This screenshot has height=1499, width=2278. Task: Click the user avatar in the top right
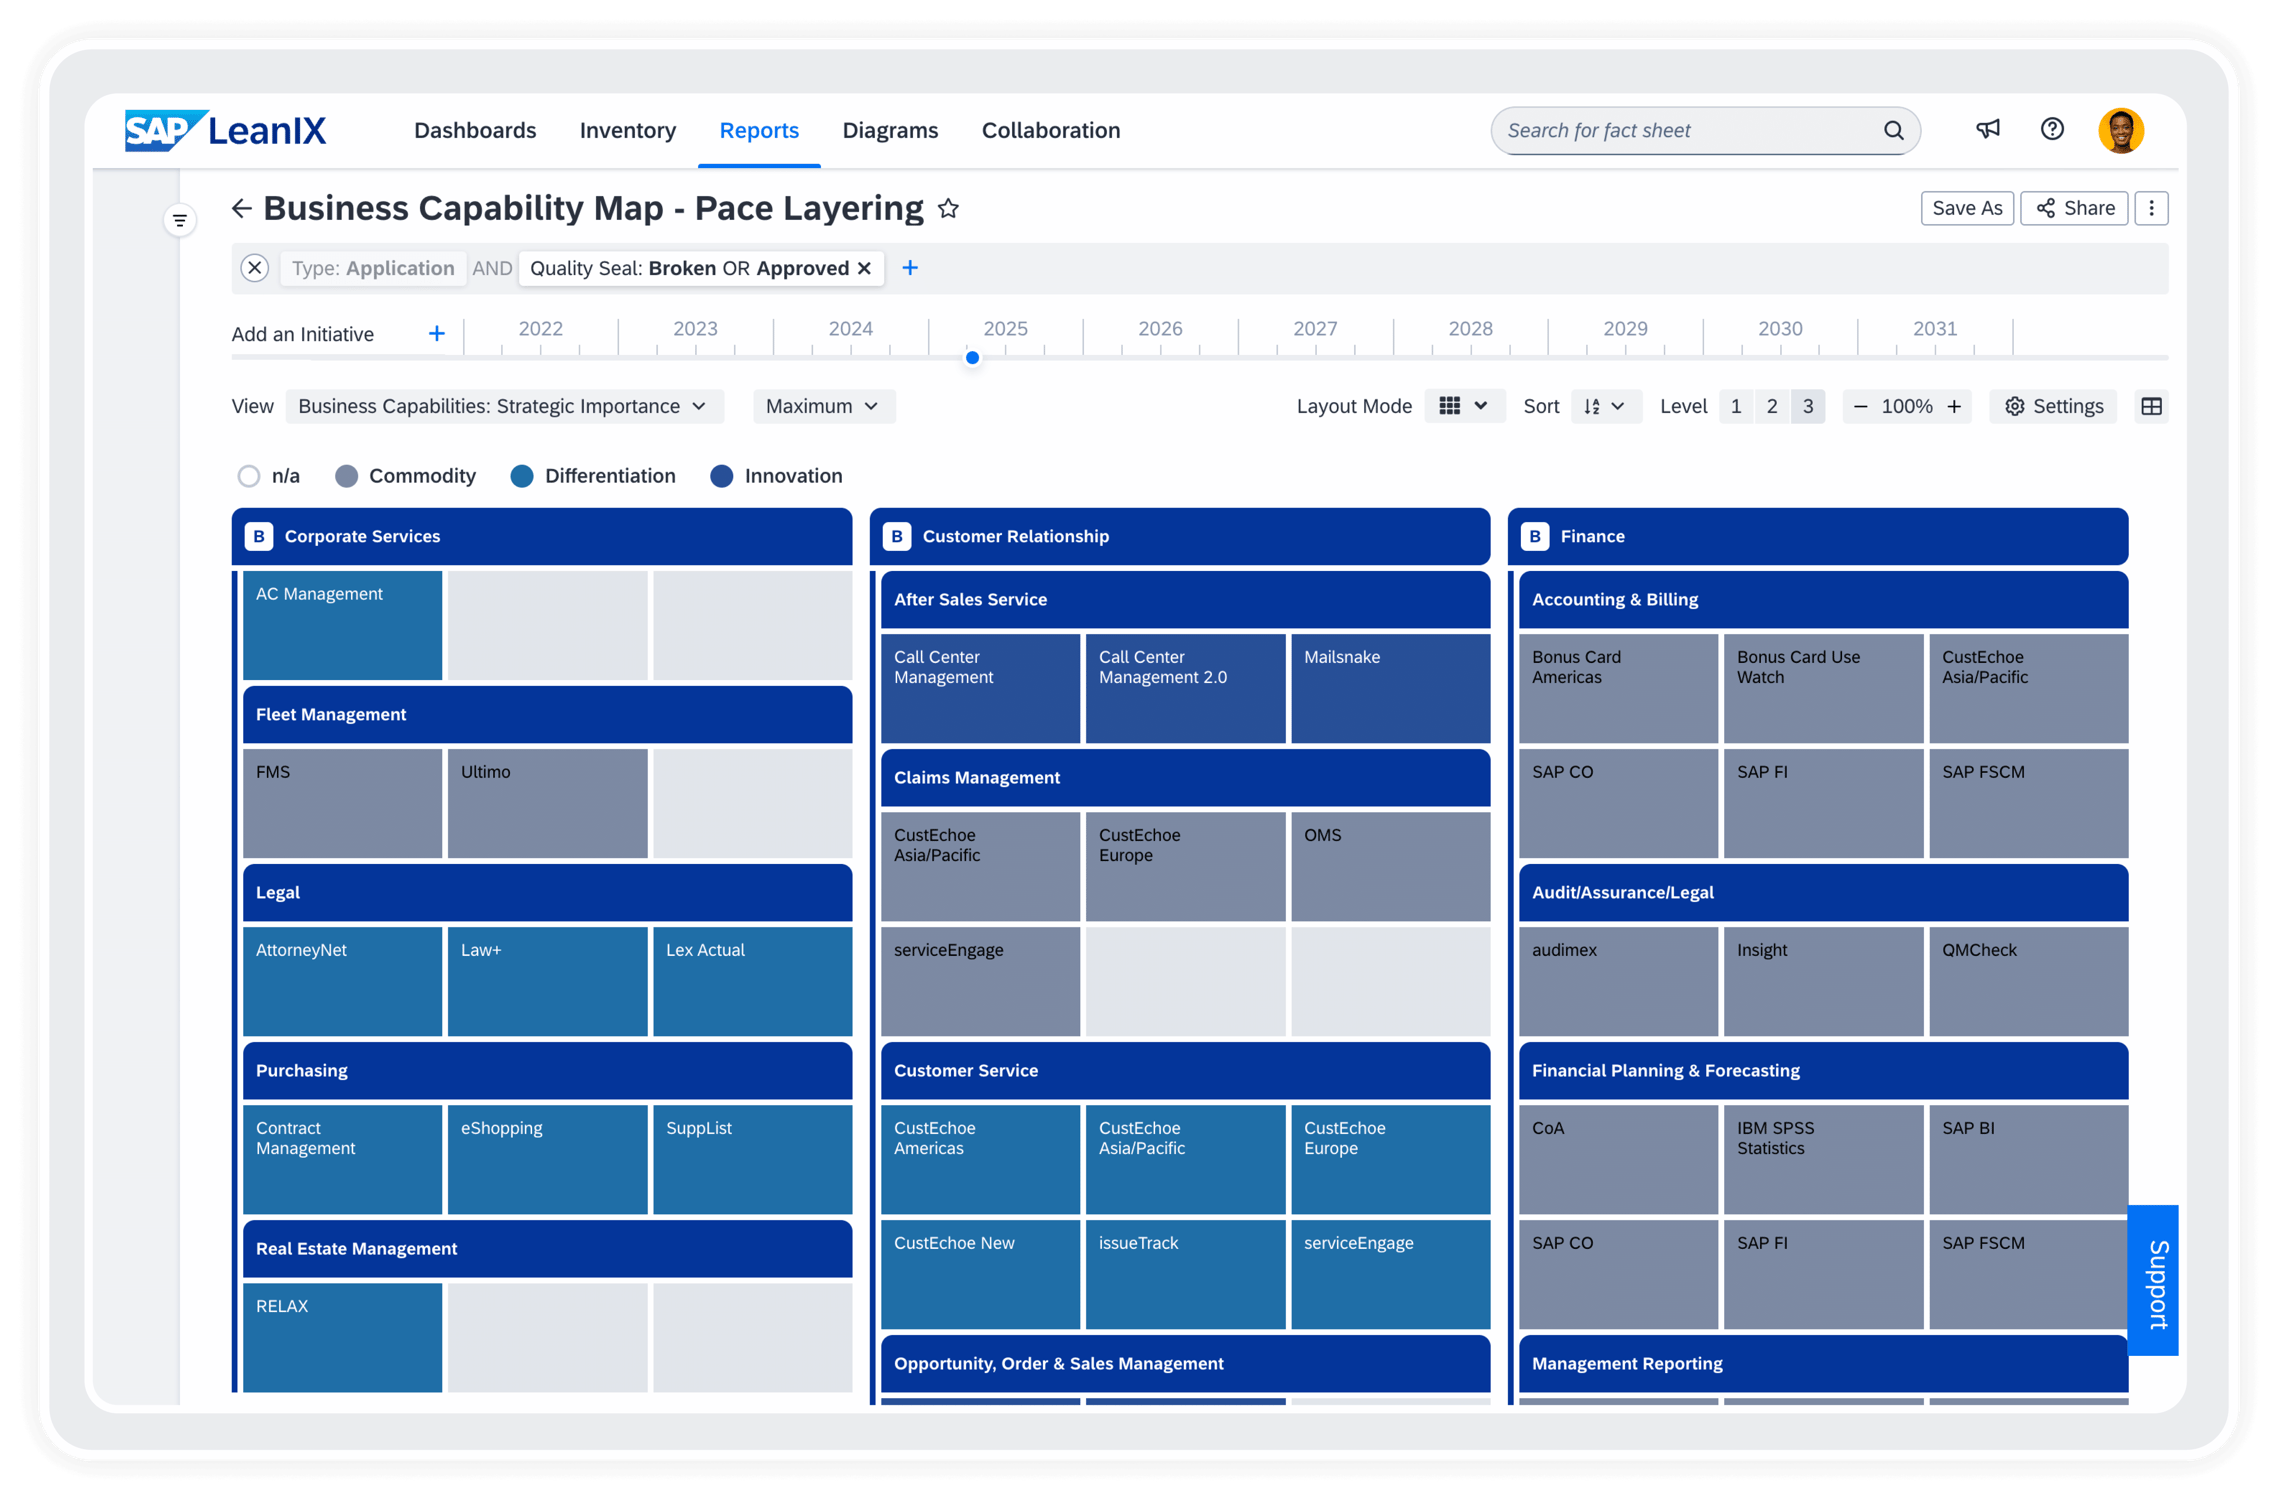(x=2123, y=130)
